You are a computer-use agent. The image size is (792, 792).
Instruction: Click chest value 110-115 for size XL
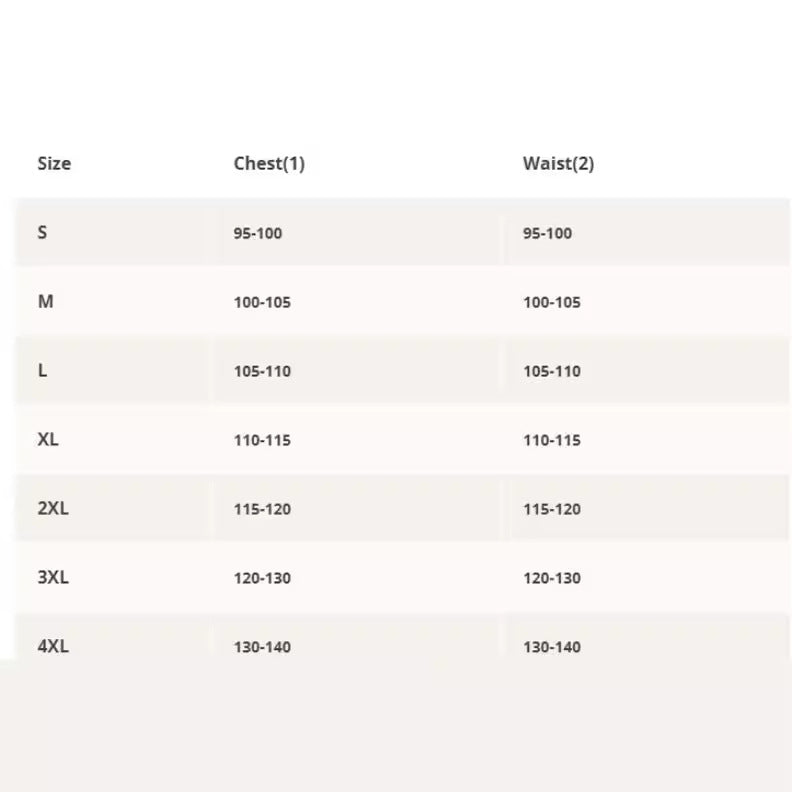pos(262,440)
